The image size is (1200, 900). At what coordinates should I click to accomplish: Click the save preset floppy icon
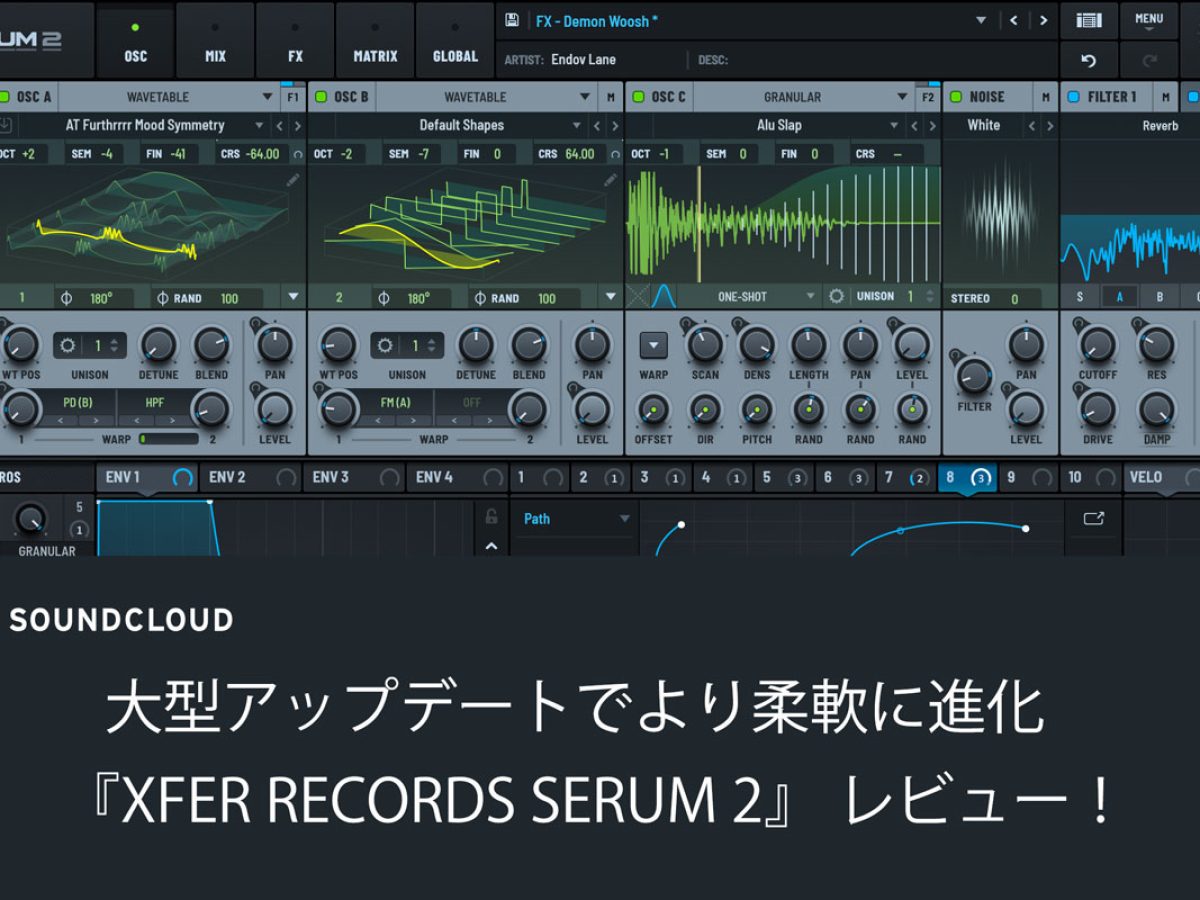512,20
